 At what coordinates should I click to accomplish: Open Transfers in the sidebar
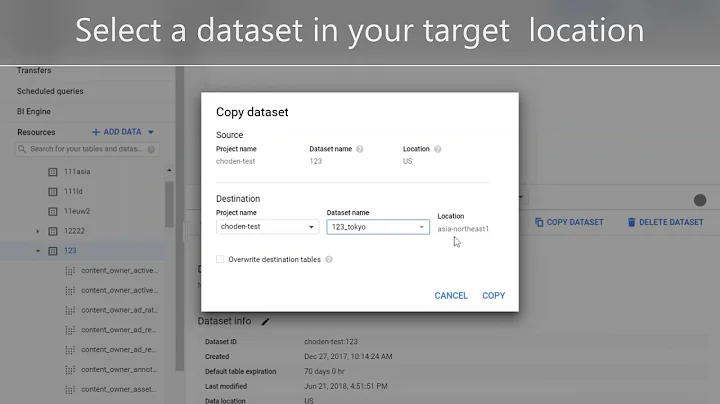tap(34, 70)
